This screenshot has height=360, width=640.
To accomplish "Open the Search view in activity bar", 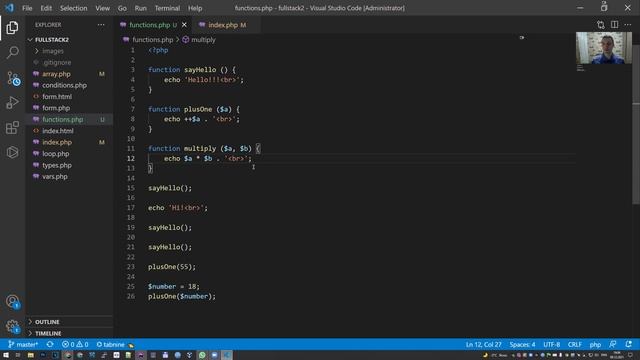I will [x=12, y=52].
